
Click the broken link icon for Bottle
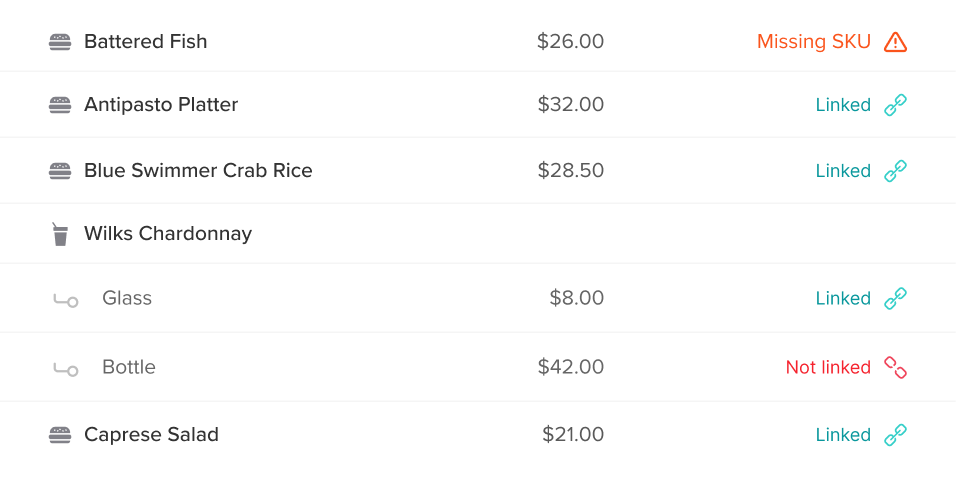pyautogui.click(x=895, y=367)
